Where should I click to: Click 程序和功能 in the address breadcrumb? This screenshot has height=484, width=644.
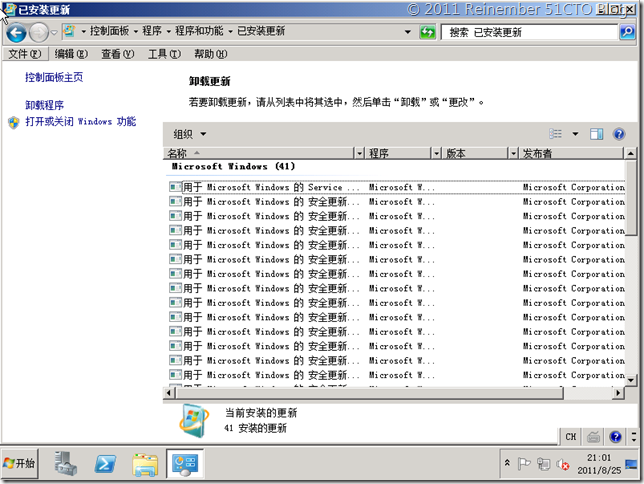pos(199,31)
